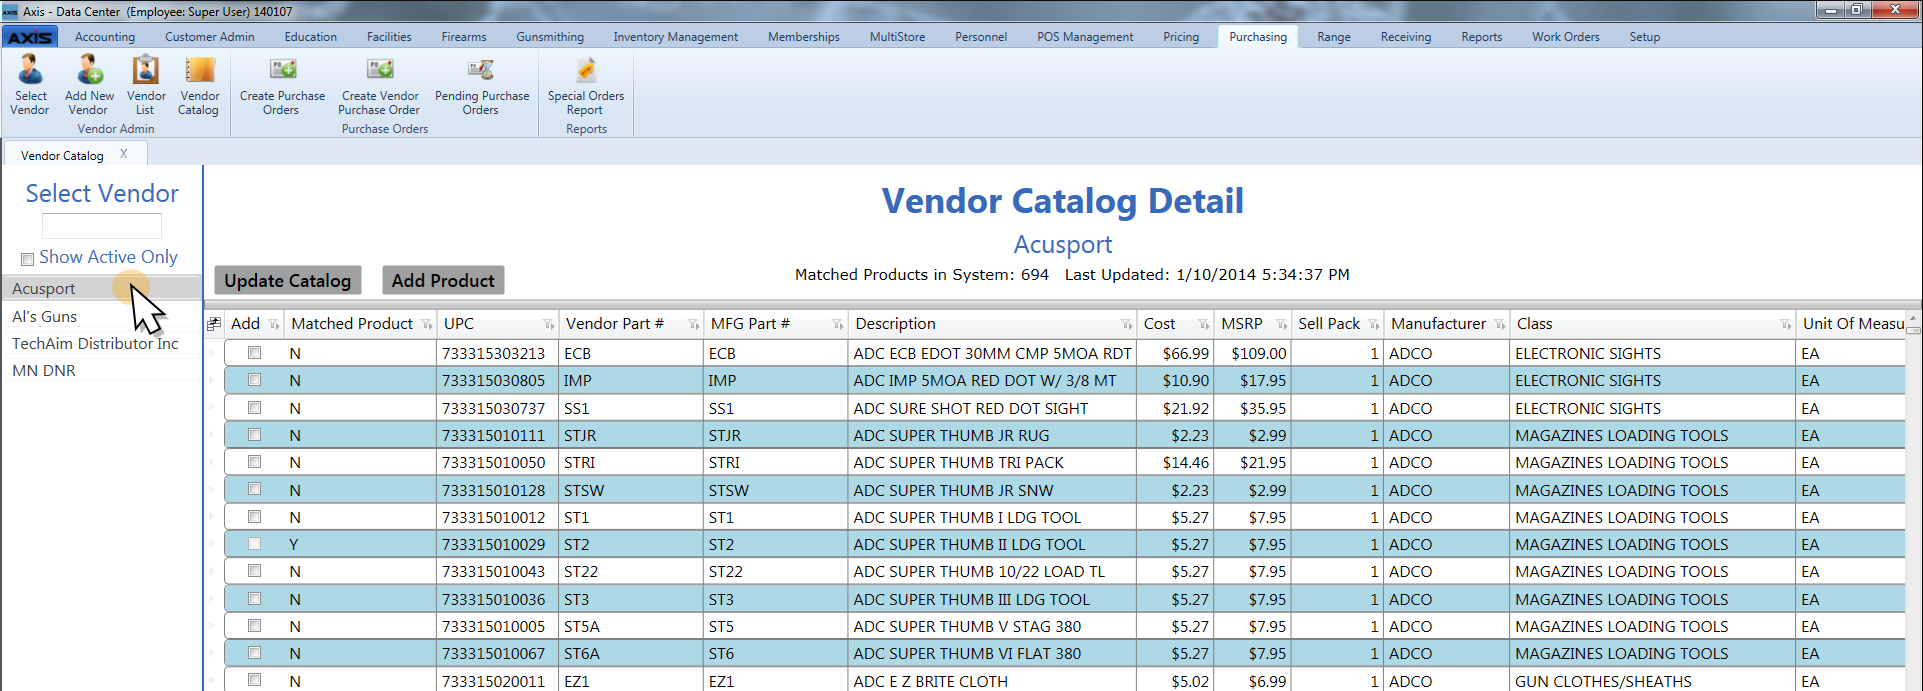Open the Select Vendor ribbon icon
The width and height of the screenshot is (1923, 691).
pyautogui.click(x=30, y=84)
